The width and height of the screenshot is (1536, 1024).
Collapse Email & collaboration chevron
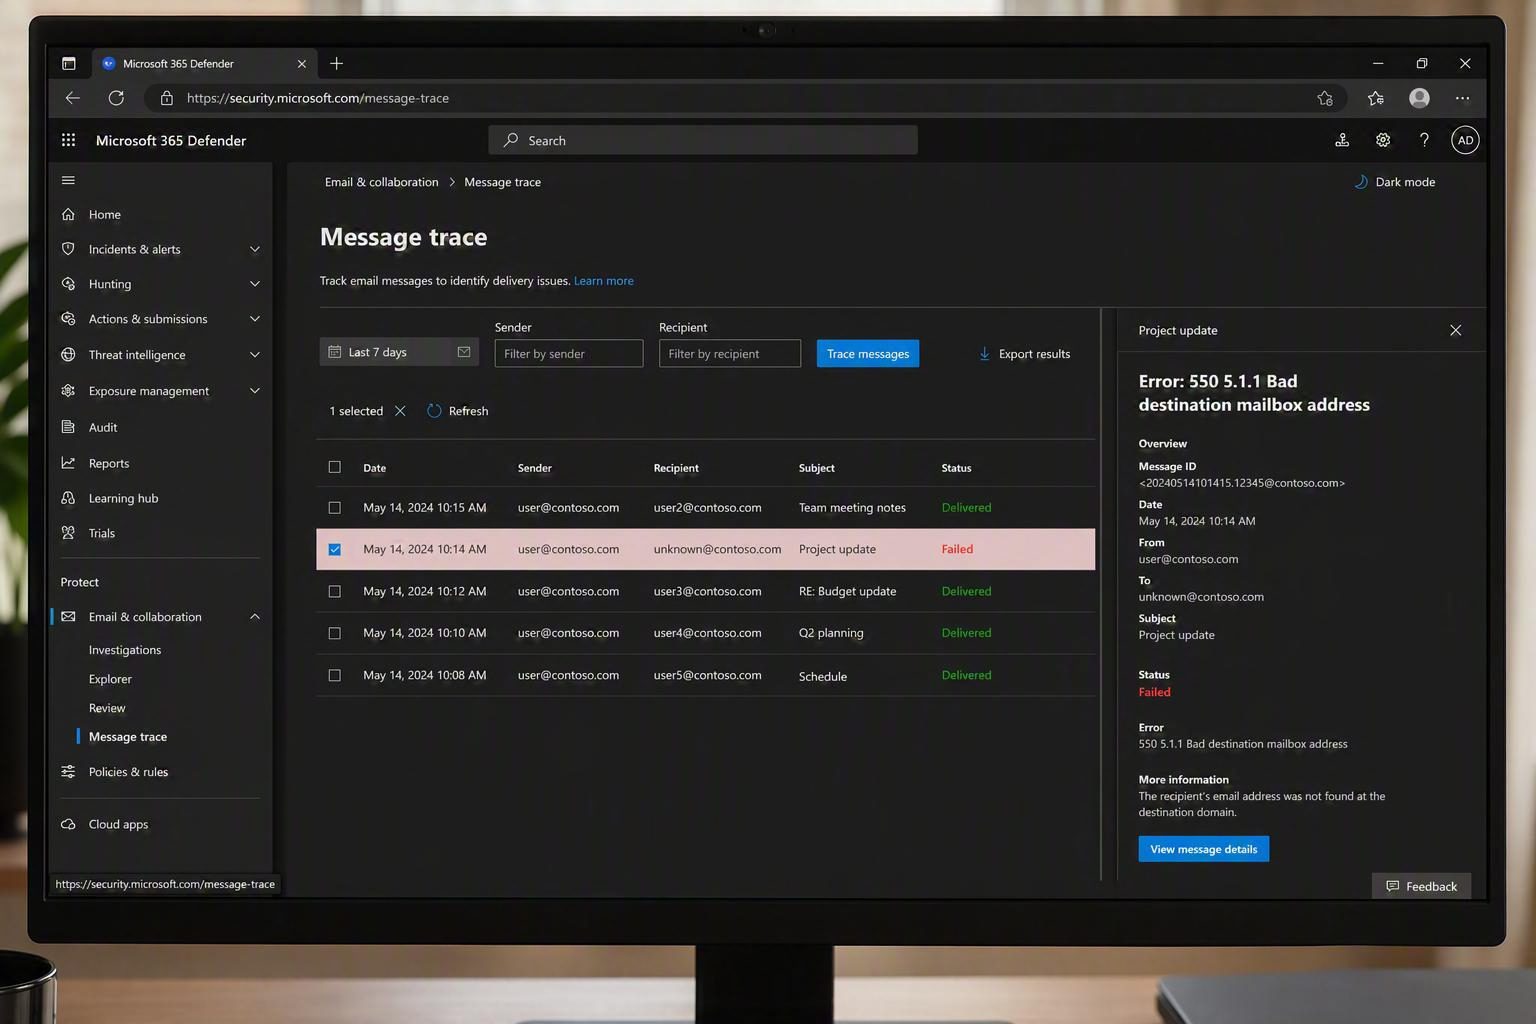tap(255, 617)
